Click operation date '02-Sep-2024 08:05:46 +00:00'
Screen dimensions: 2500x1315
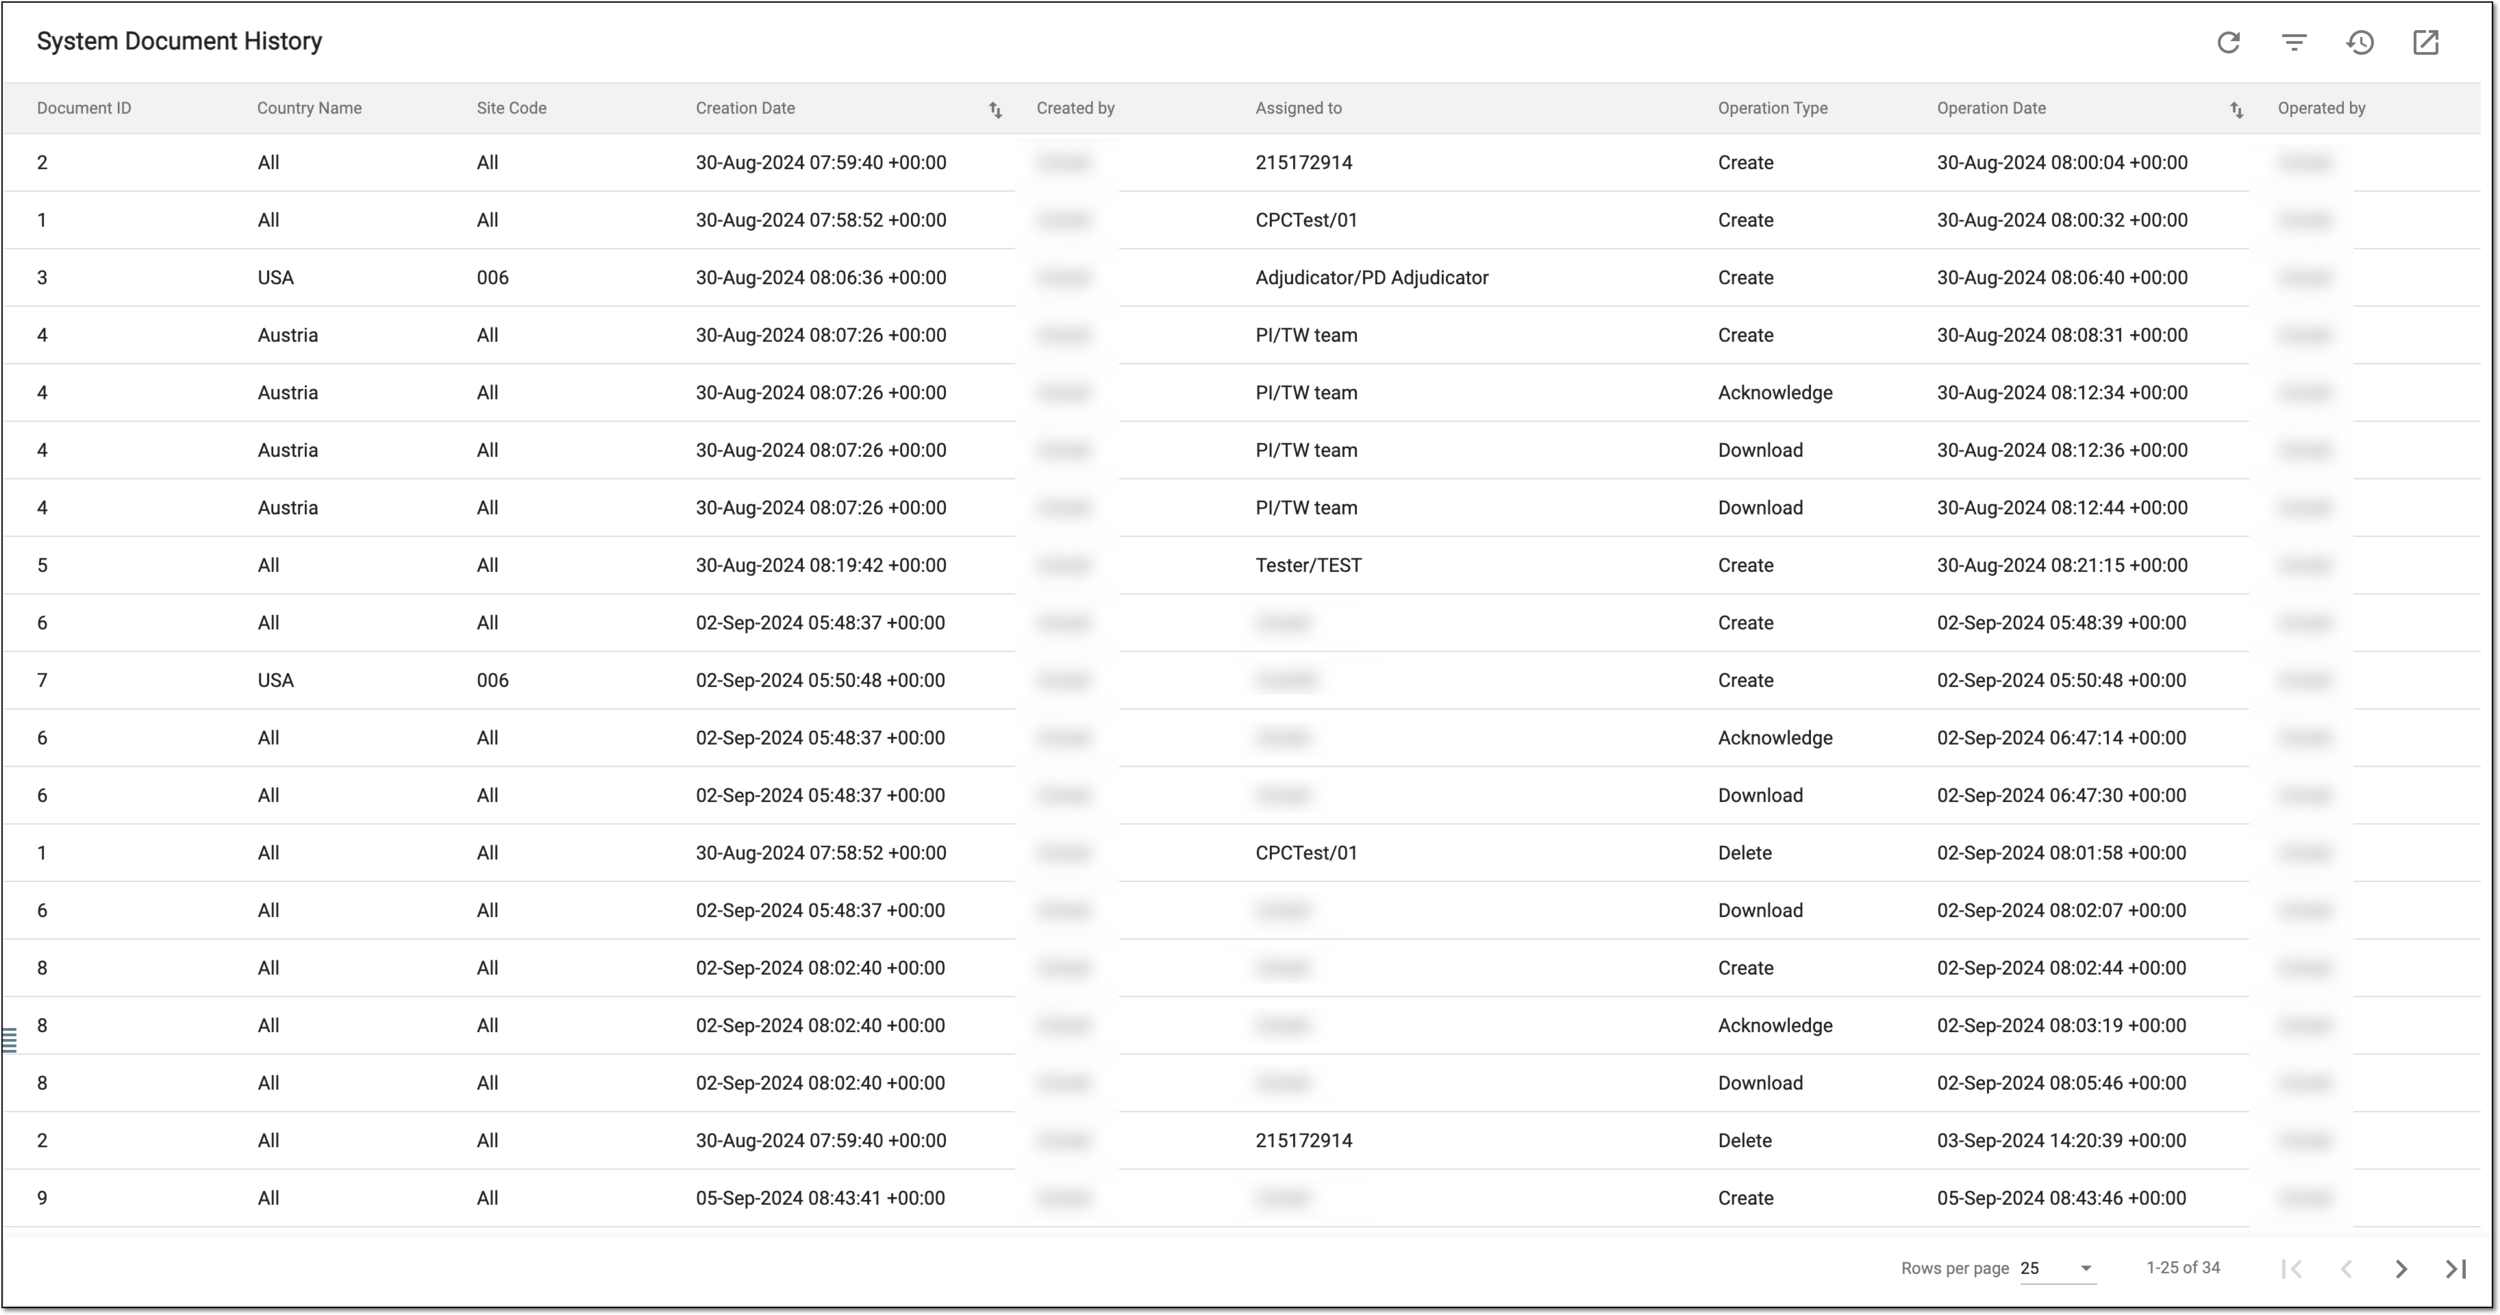pyautogui.click(x=2061, y=1083)
